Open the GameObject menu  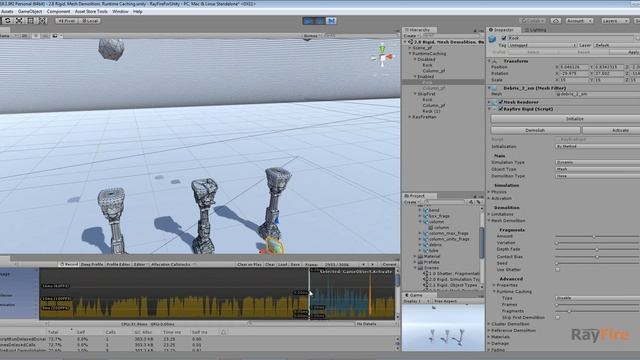tap(30, 11)
